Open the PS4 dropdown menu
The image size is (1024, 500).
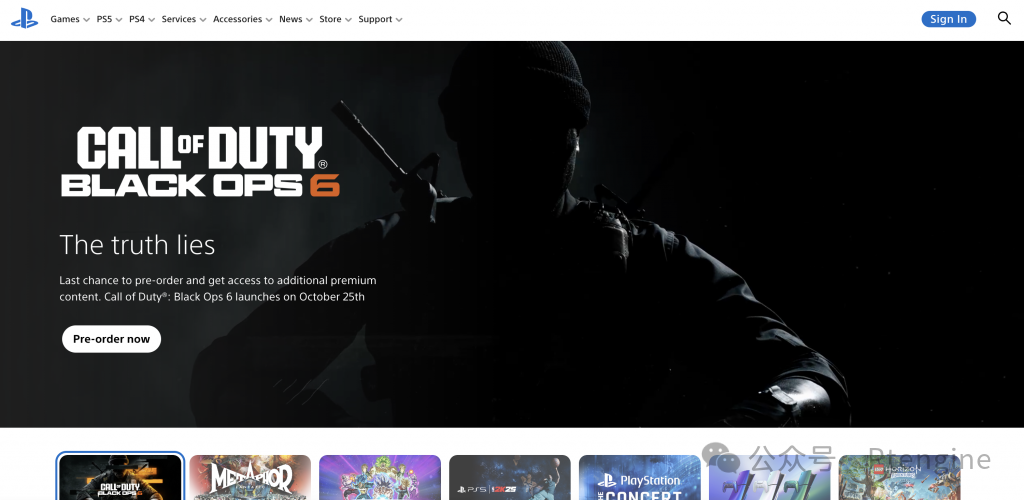pos(142,19)
